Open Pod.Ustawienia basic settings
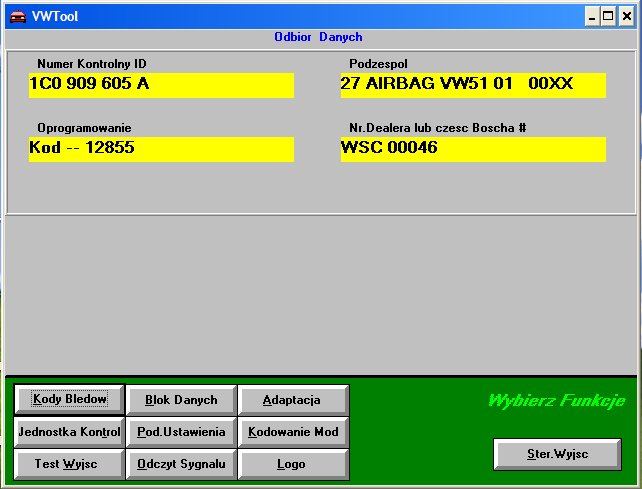 click(181, 432)
